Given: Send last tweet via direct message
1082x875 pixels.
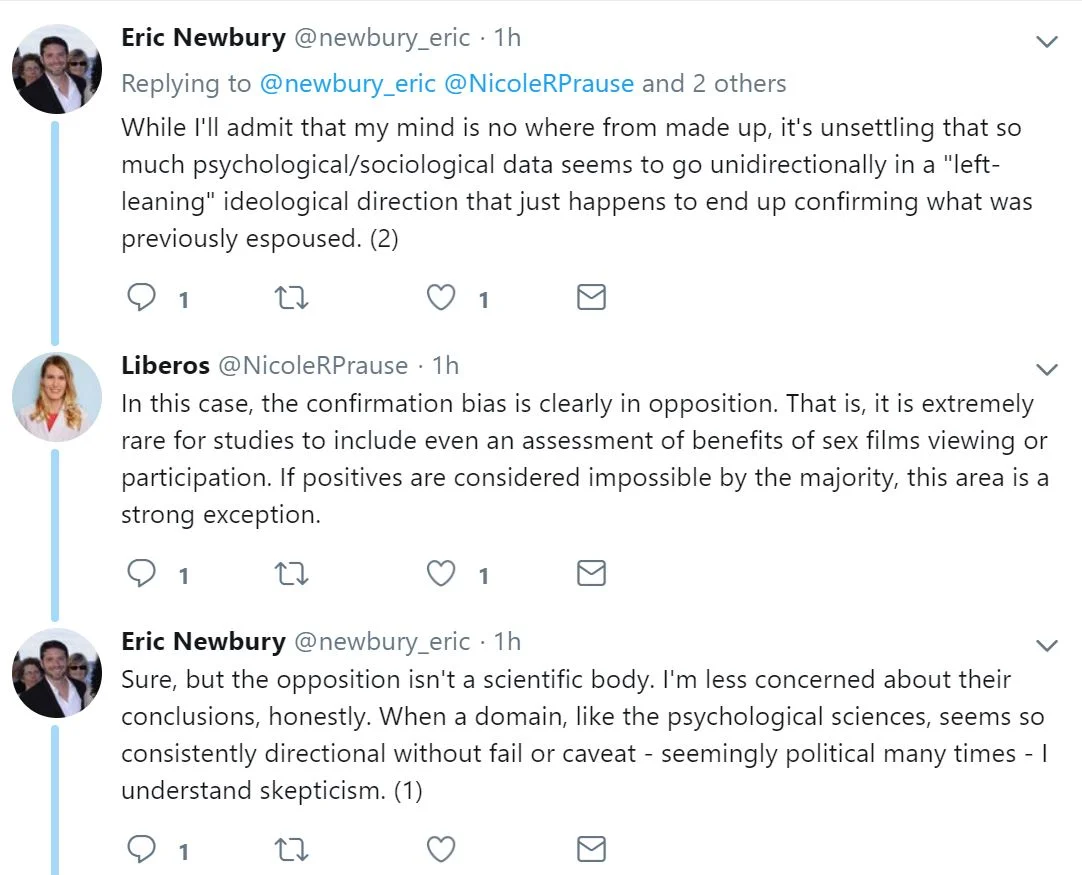Looking at the screenshot, I should coord(591,850).
